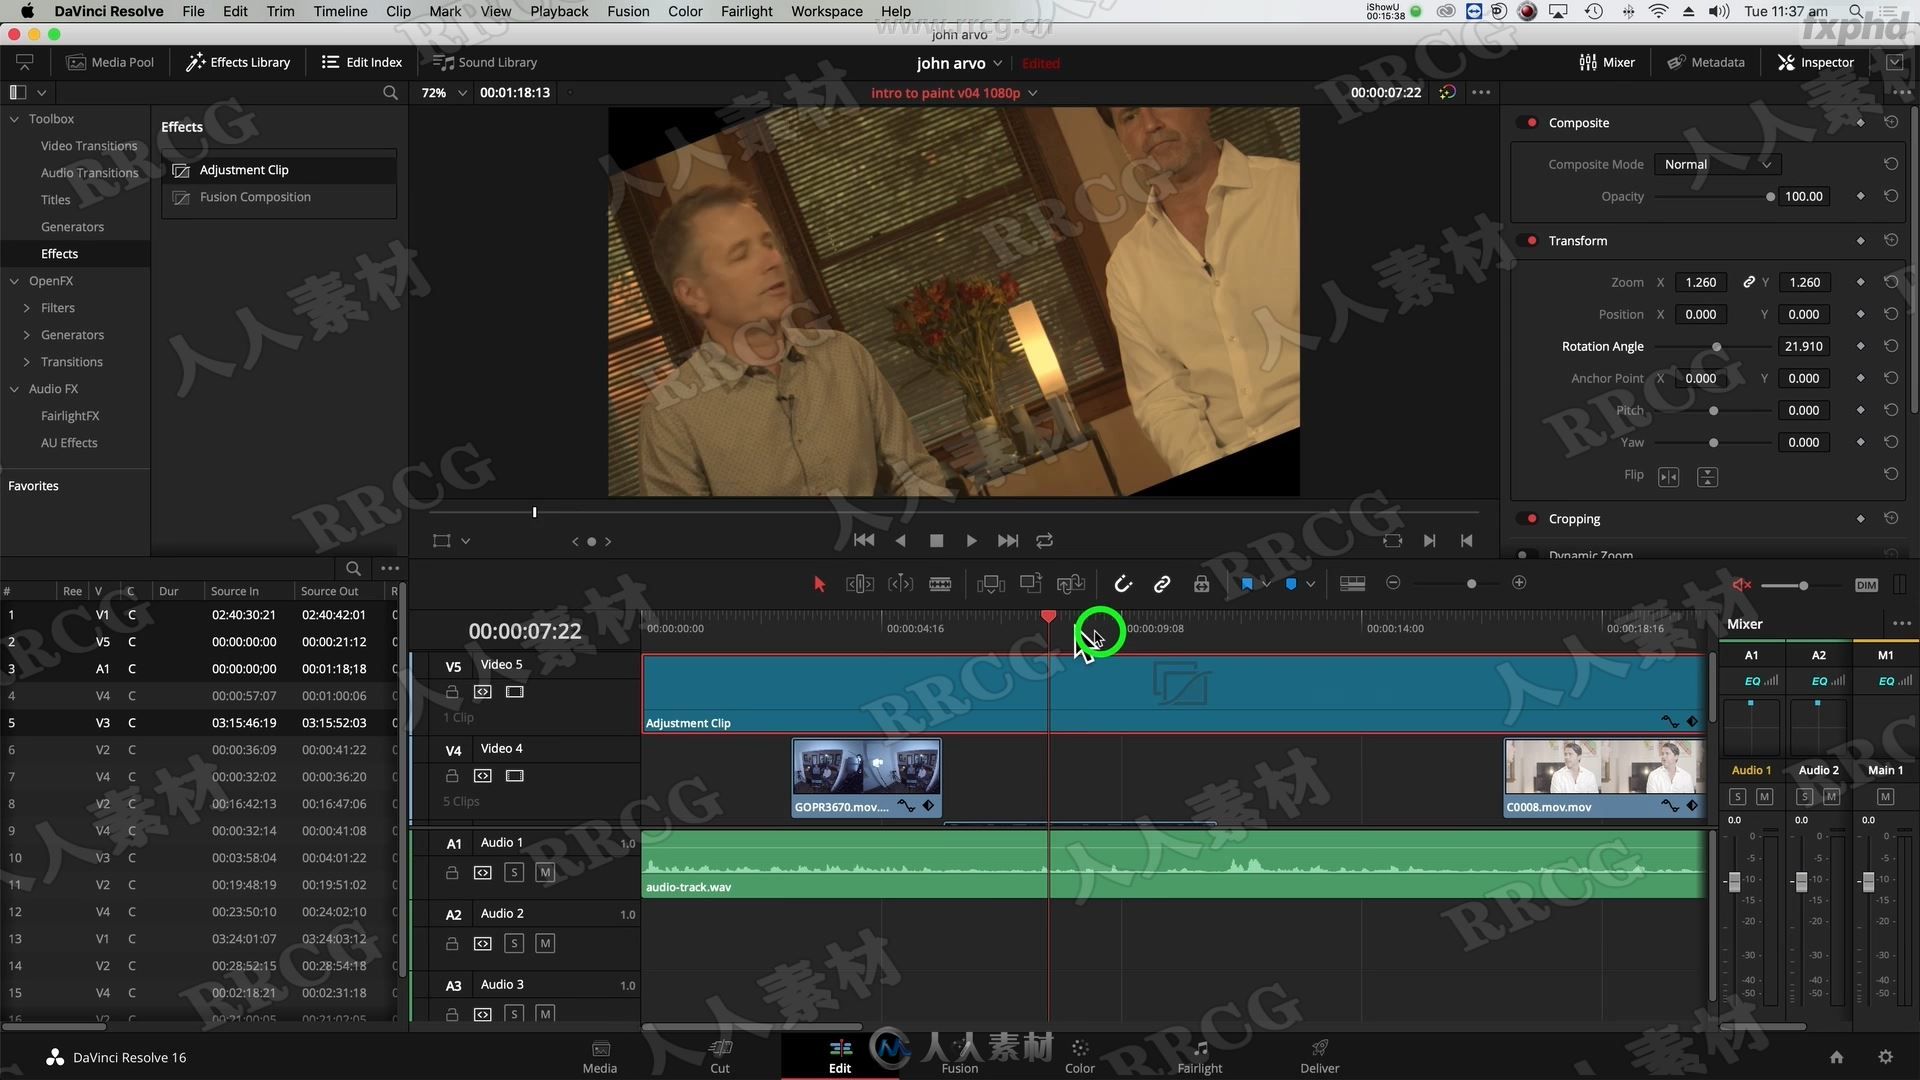Switch to the Cut page
Image resolution: width=1920 pixels, height=1080 pixels.
(720, 1057)
